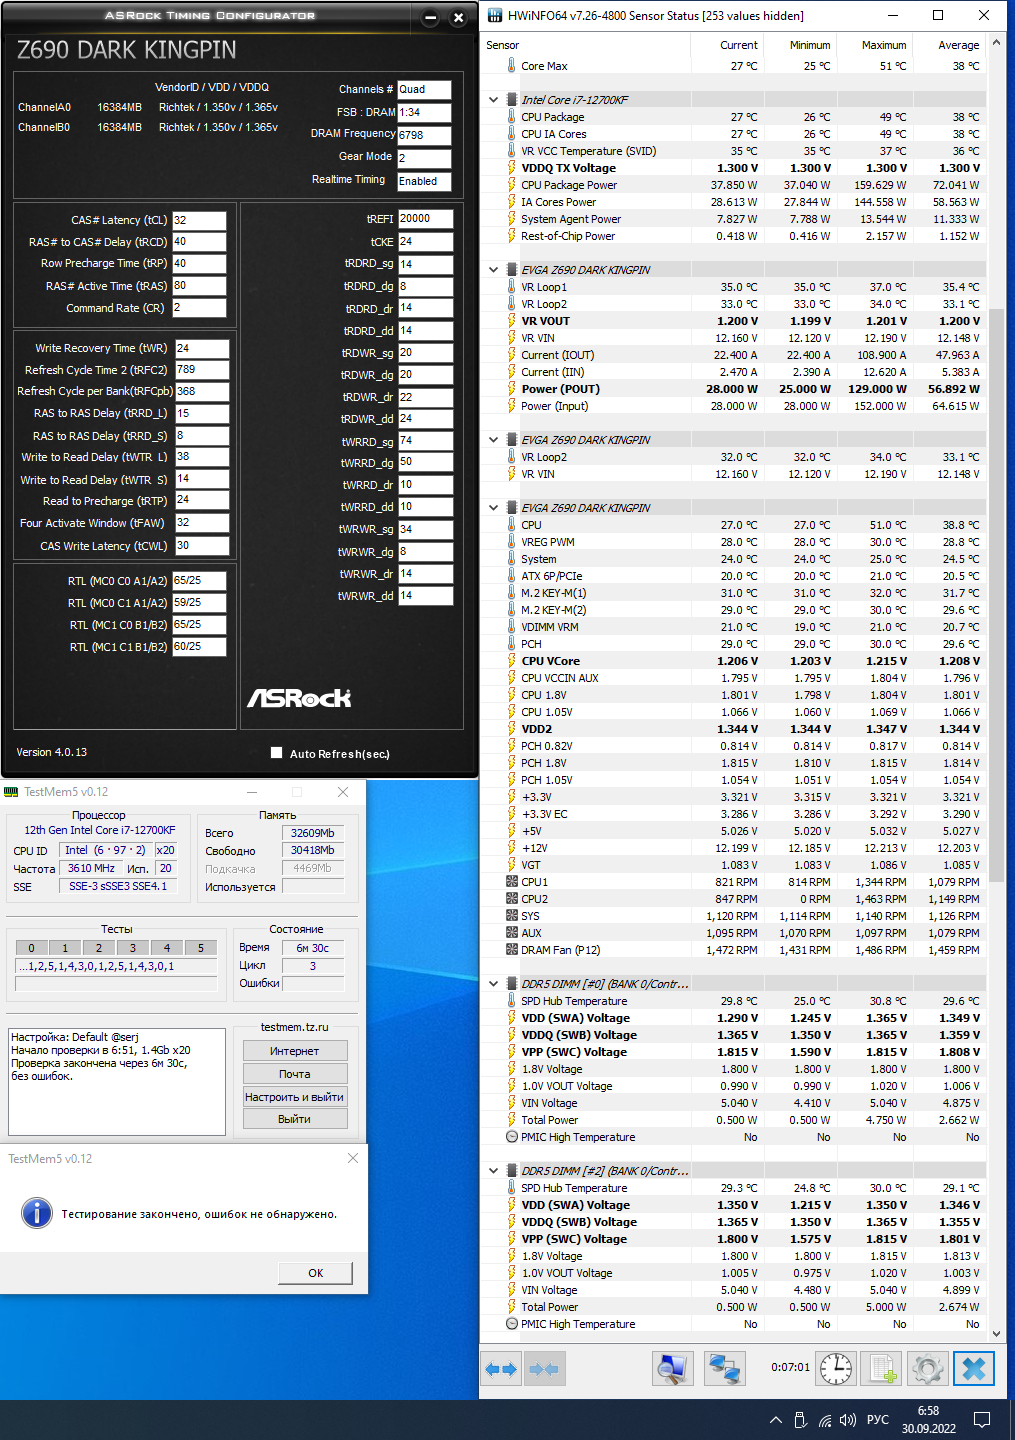Maximize the HWiNFO64 Sensor Status window
This screenshot has height=1440, width=1015.
[938, 15]
